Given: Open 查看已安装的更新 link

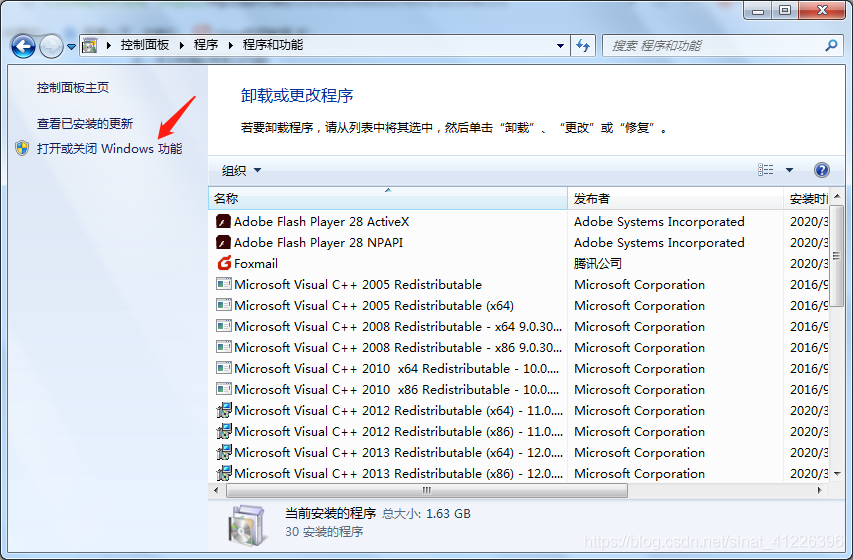Looking at the screenshot, I should point(85,124).
